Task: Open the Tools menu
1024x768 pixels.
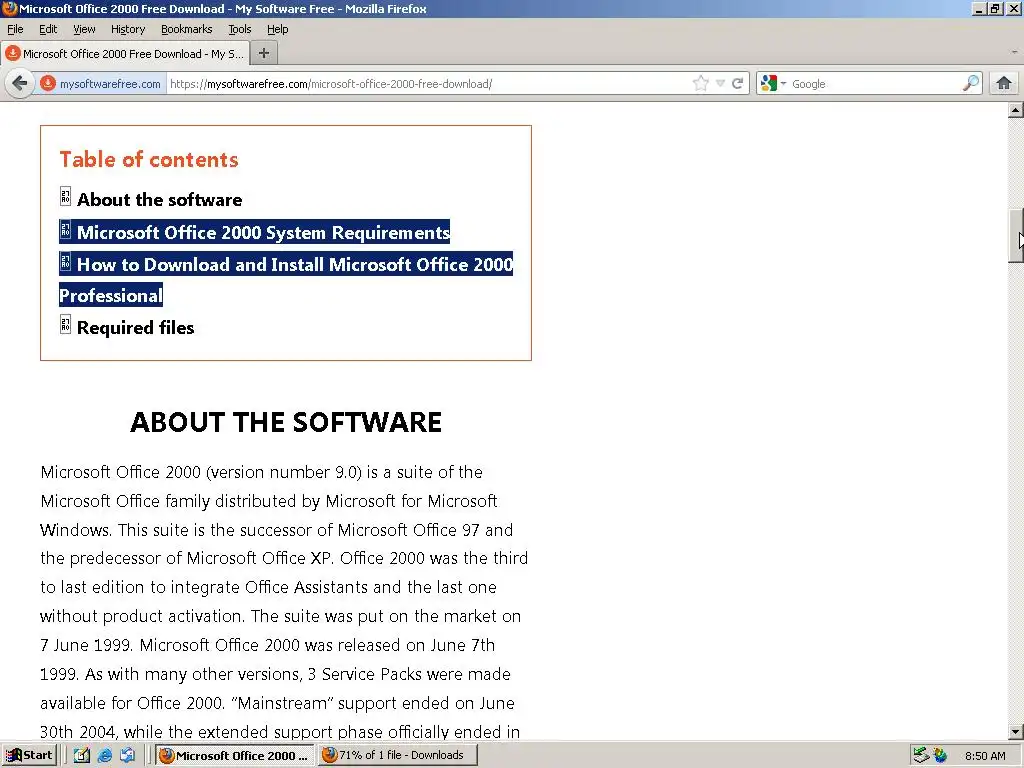Action: tap(239, 29)
